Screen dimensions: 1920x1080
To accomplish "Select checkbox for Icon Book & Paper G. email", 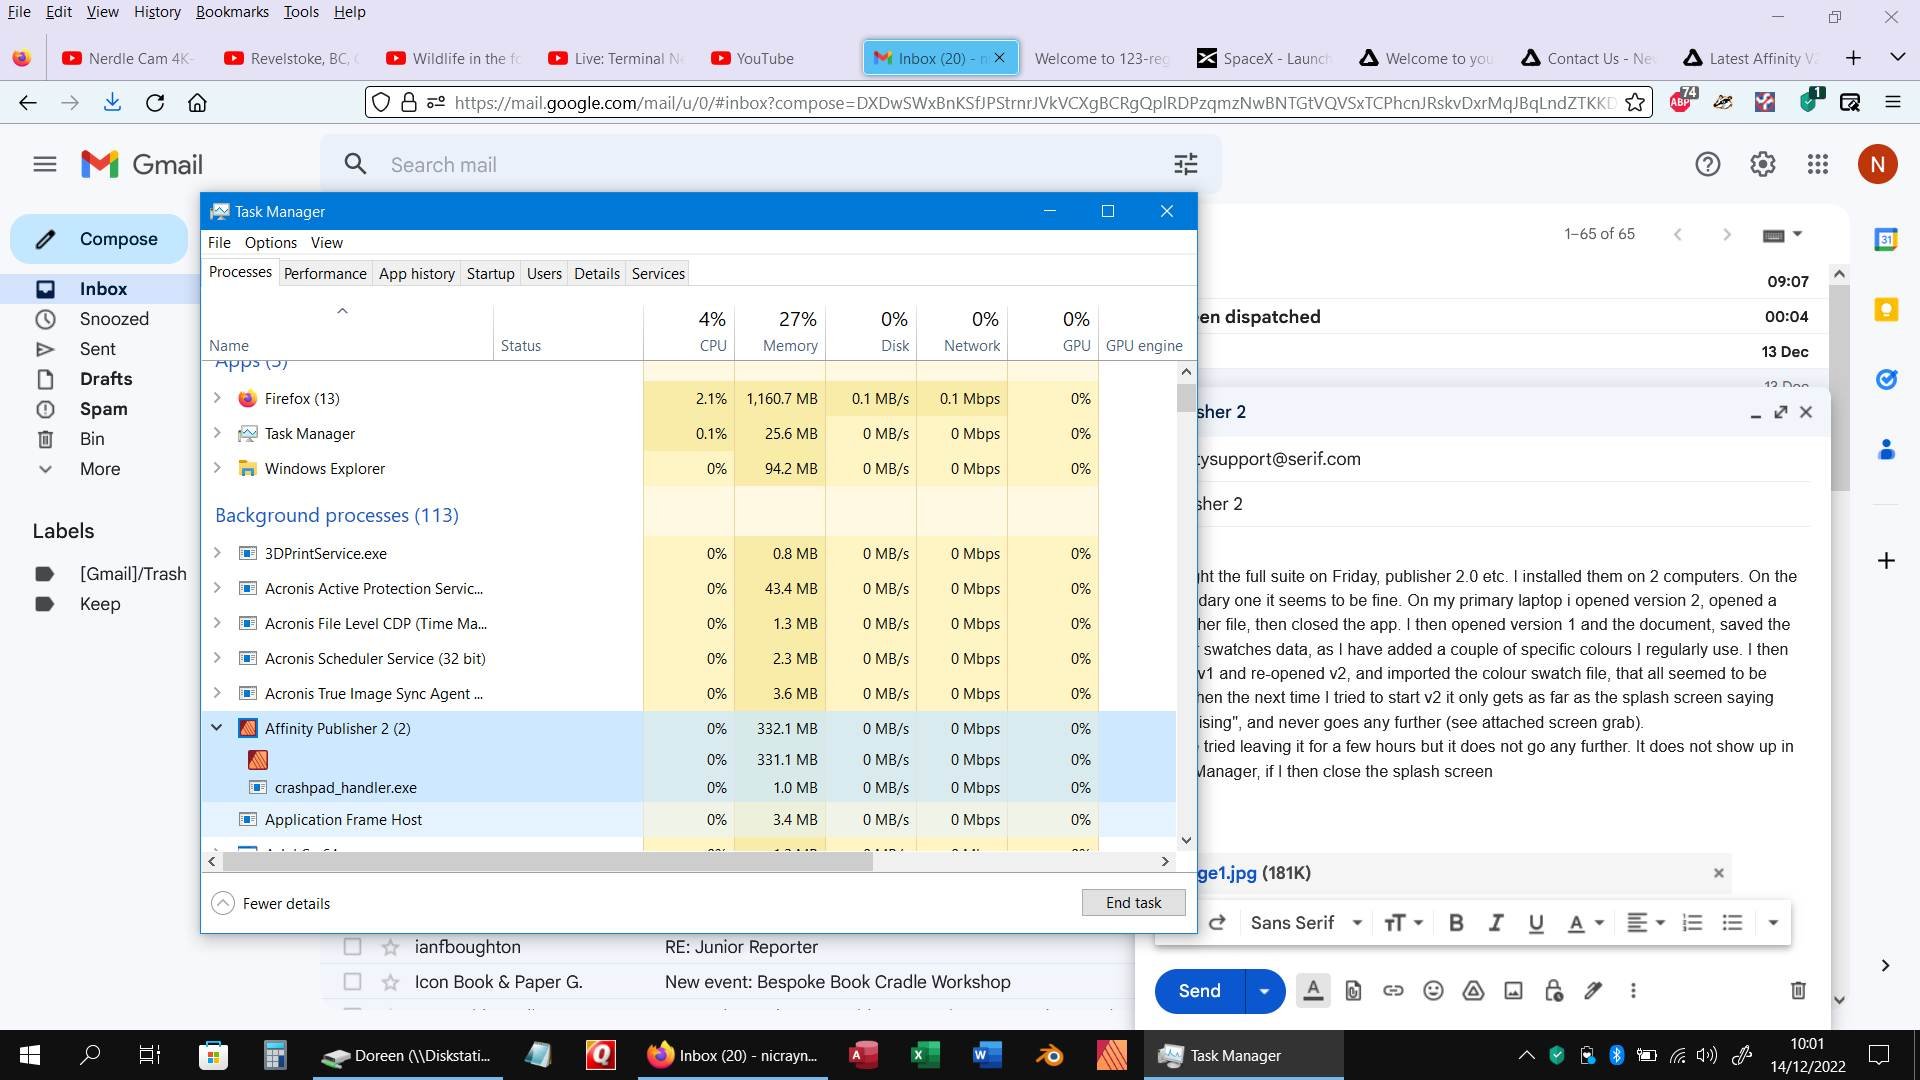I will [352, 981].
